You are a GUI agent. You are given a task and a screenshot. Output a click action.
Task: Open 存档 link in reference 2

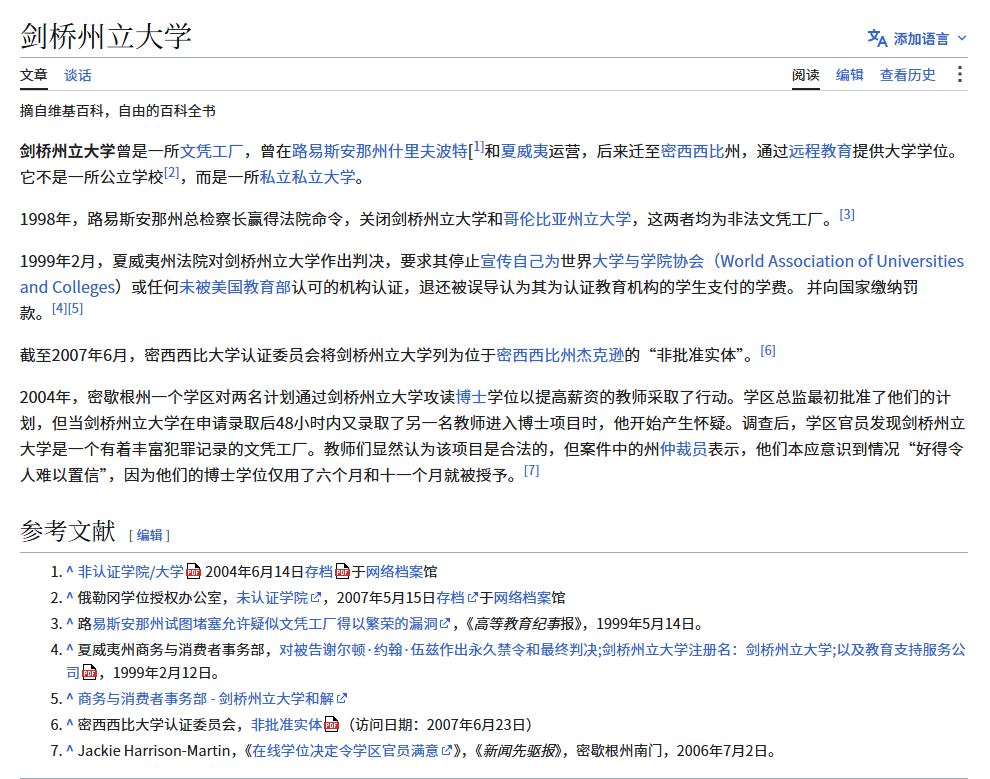(450, 597)
